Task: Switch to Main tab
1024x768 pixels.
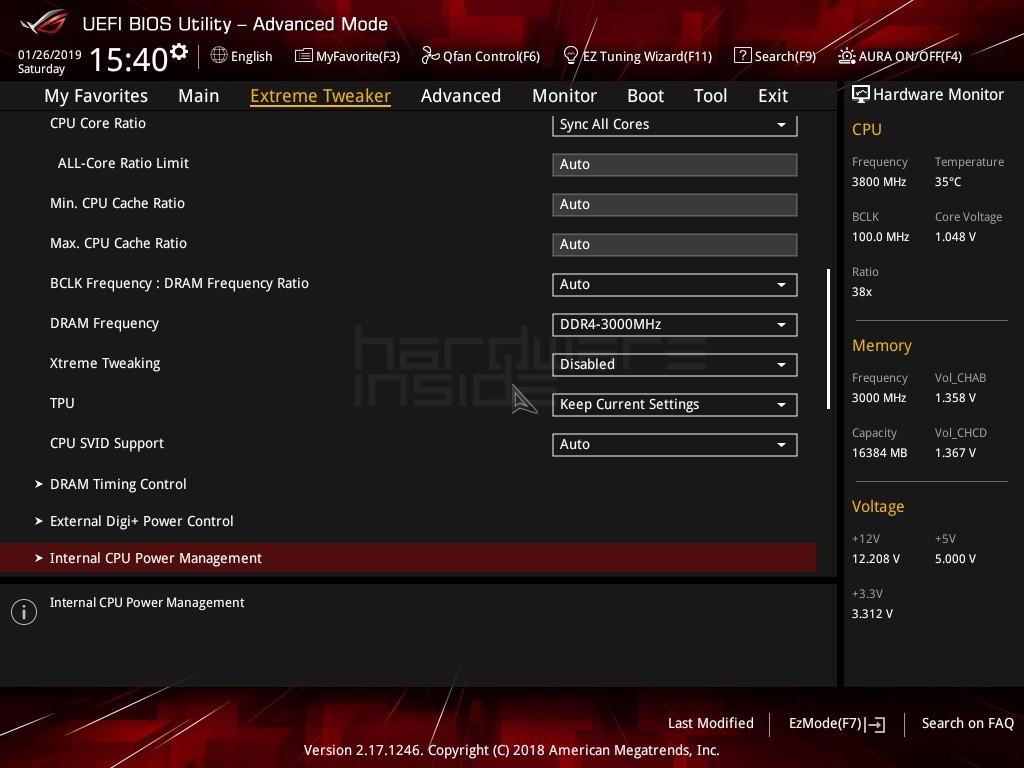Action: 199,96
